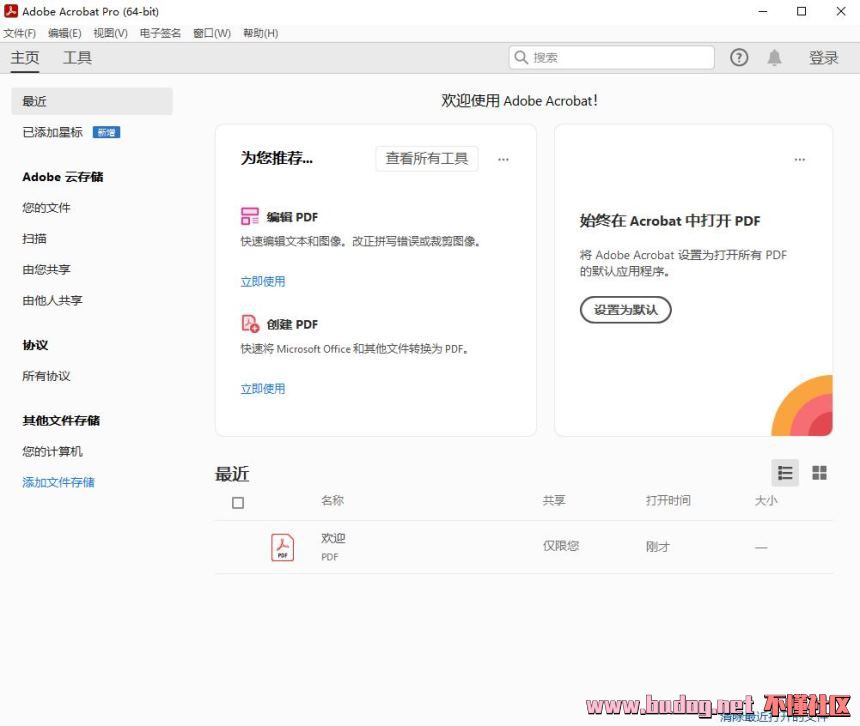Click the 创建 PDF tool title

tap(292, 325)
